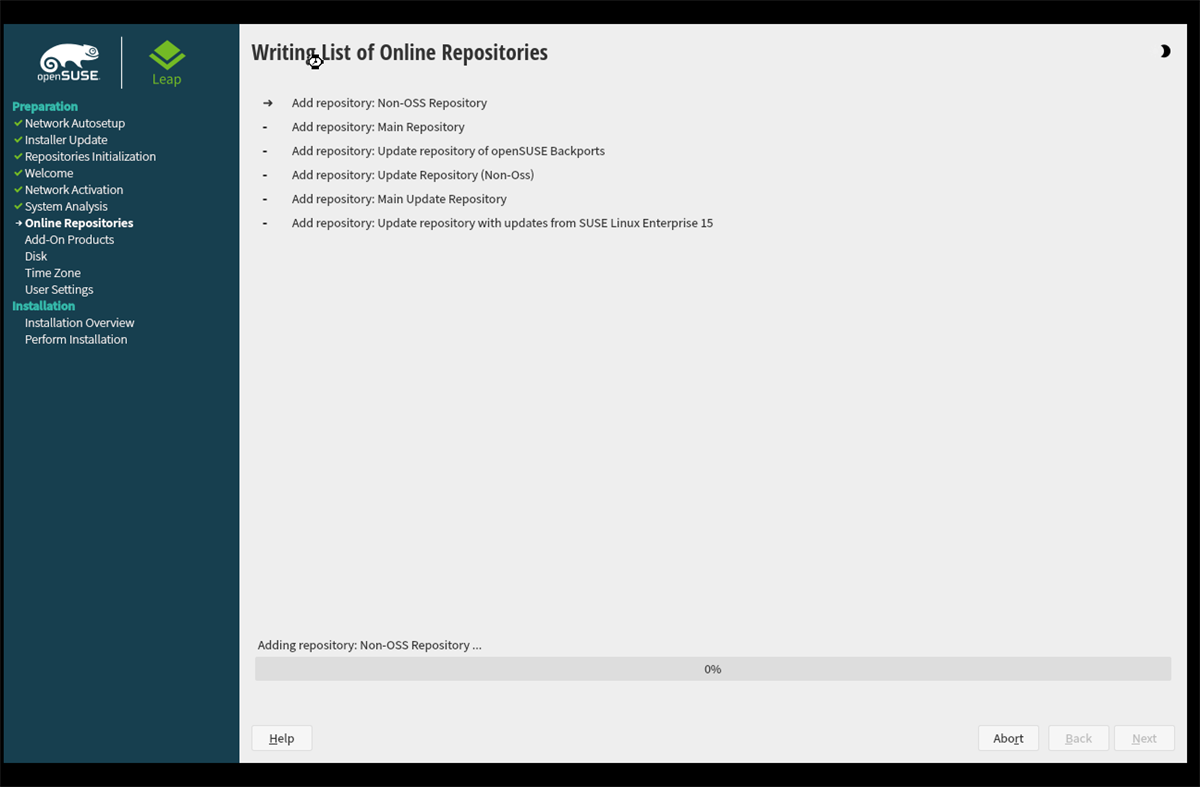Abort the installation
Image resolution: width=1200 pixels, height=787 pixels.
(x=1008, y=737)
